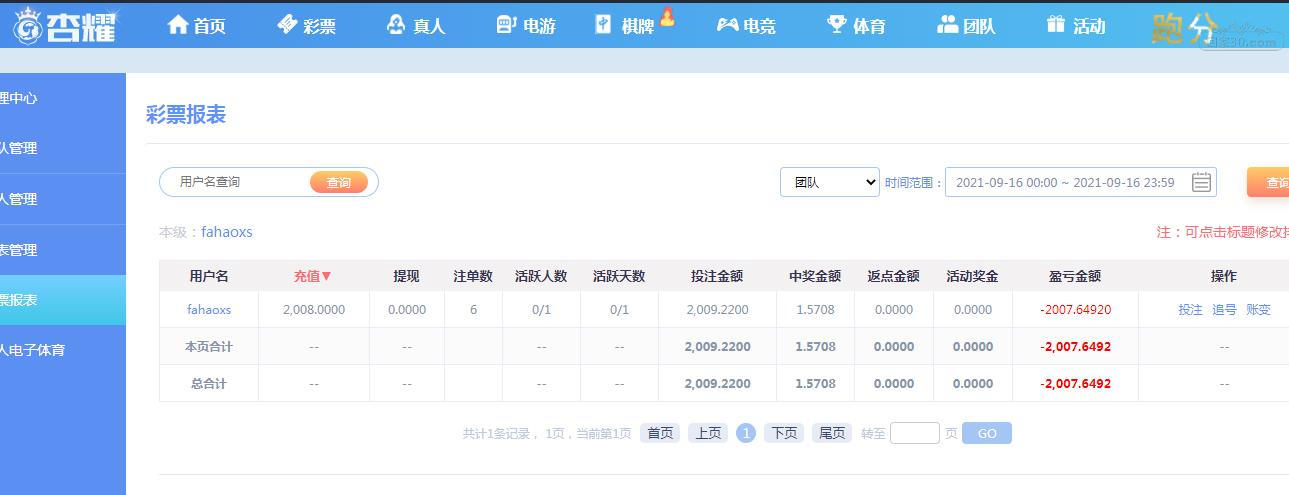
Task: Select page number 1 in pagination
Action: (746, 433)
